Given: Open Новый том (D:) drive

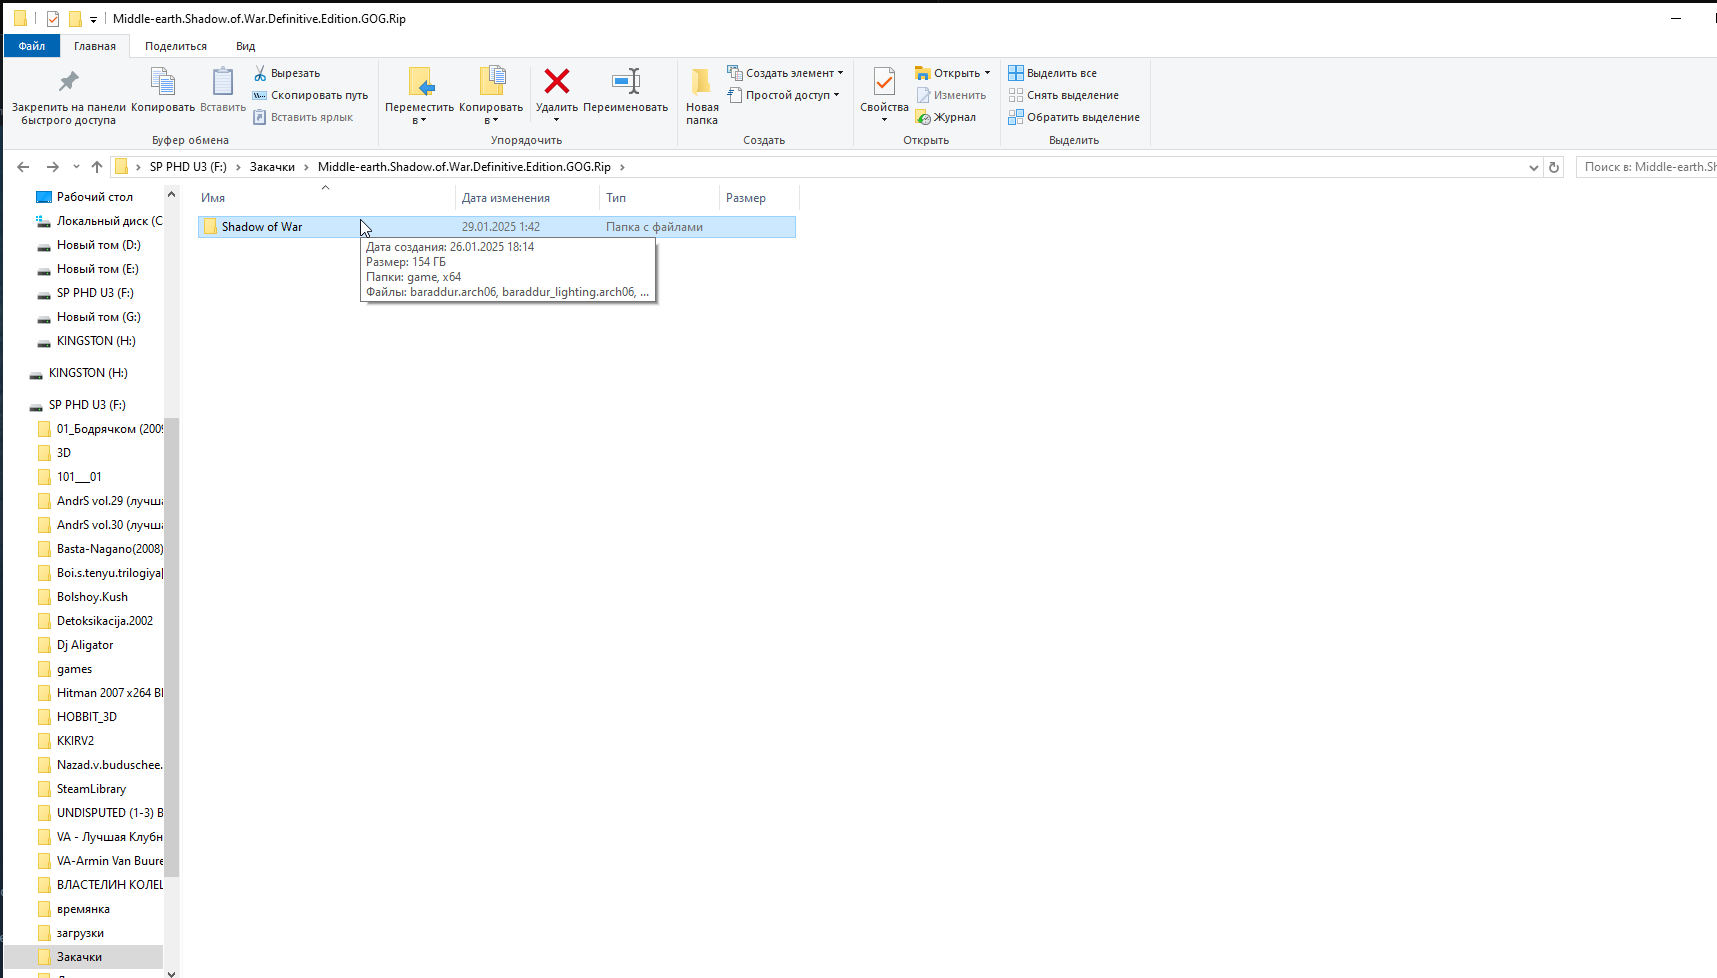Looking at the screenshot, I should point(99,245).
